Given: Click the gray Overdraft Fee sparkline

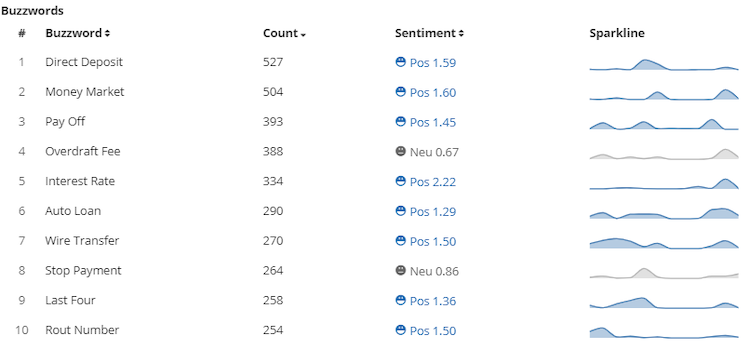Looking at the screenshot, I should tap(664, 154).
